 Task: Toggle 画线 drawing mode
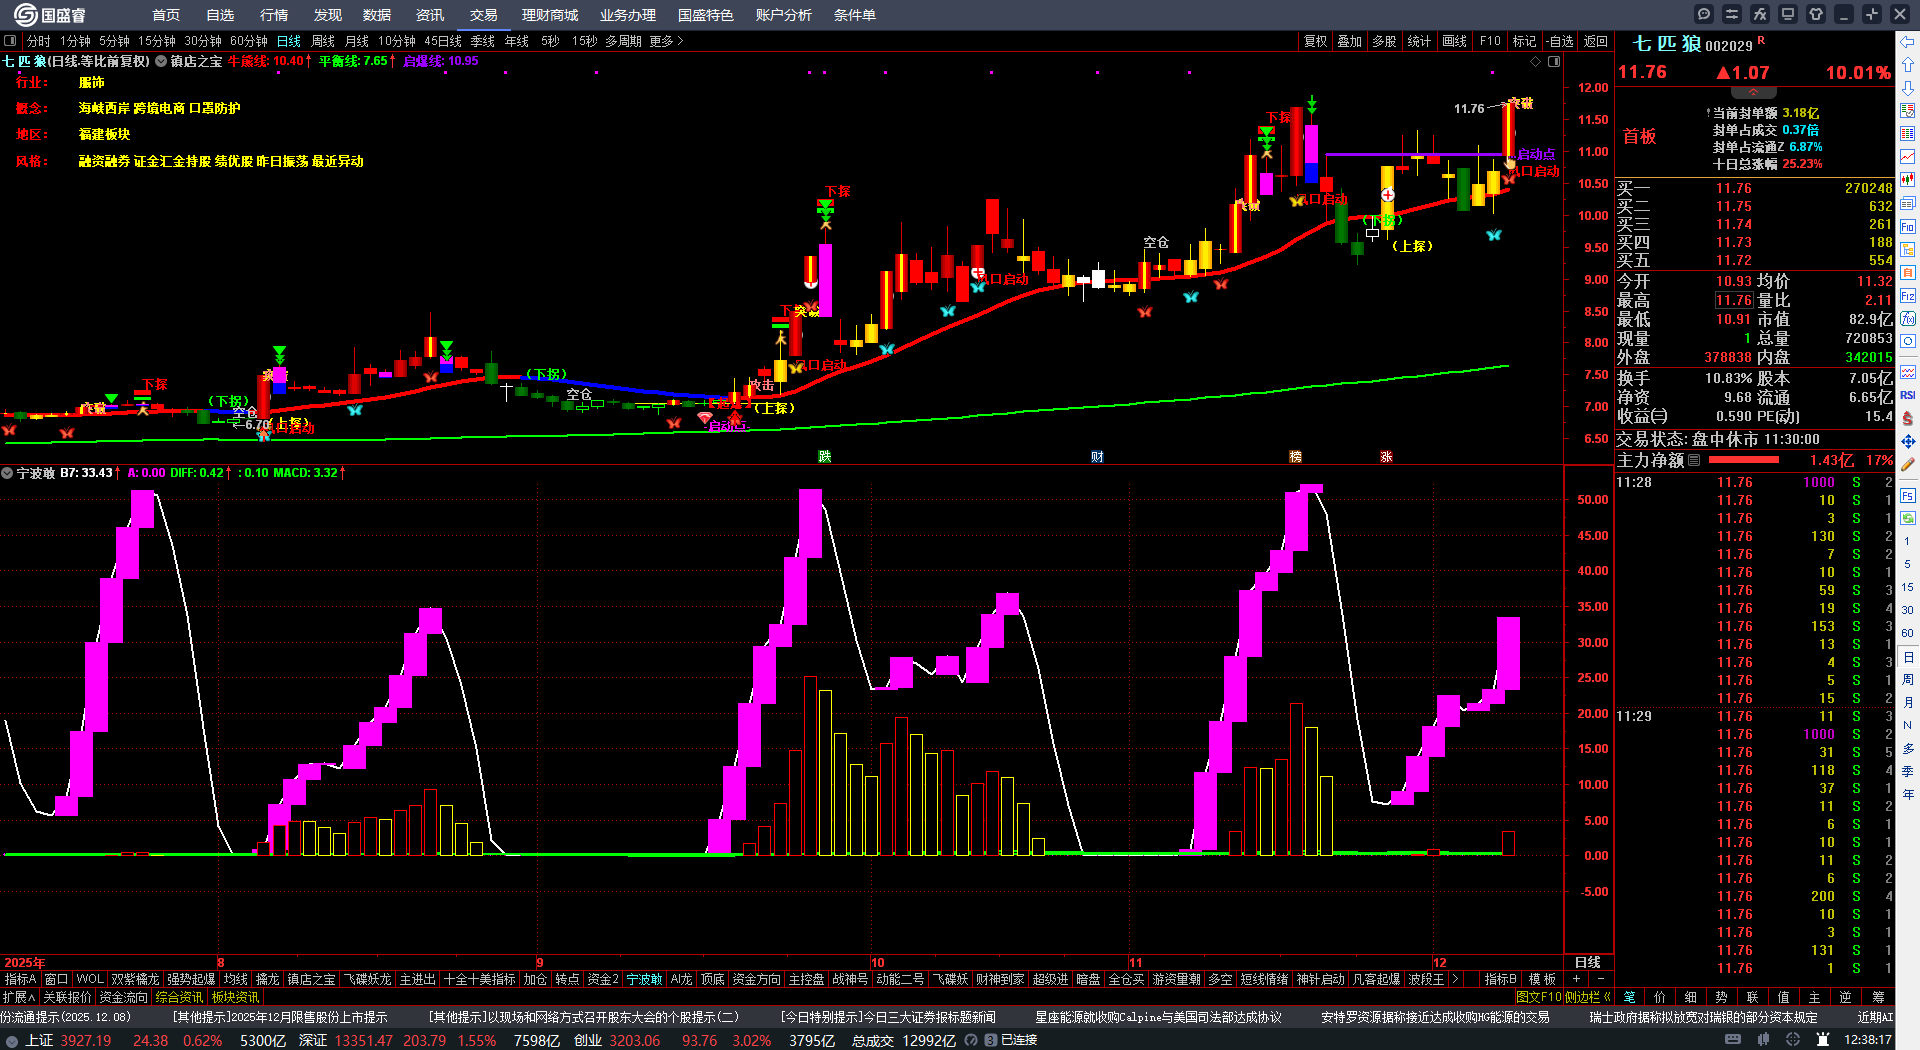[x=1455, y=41]
